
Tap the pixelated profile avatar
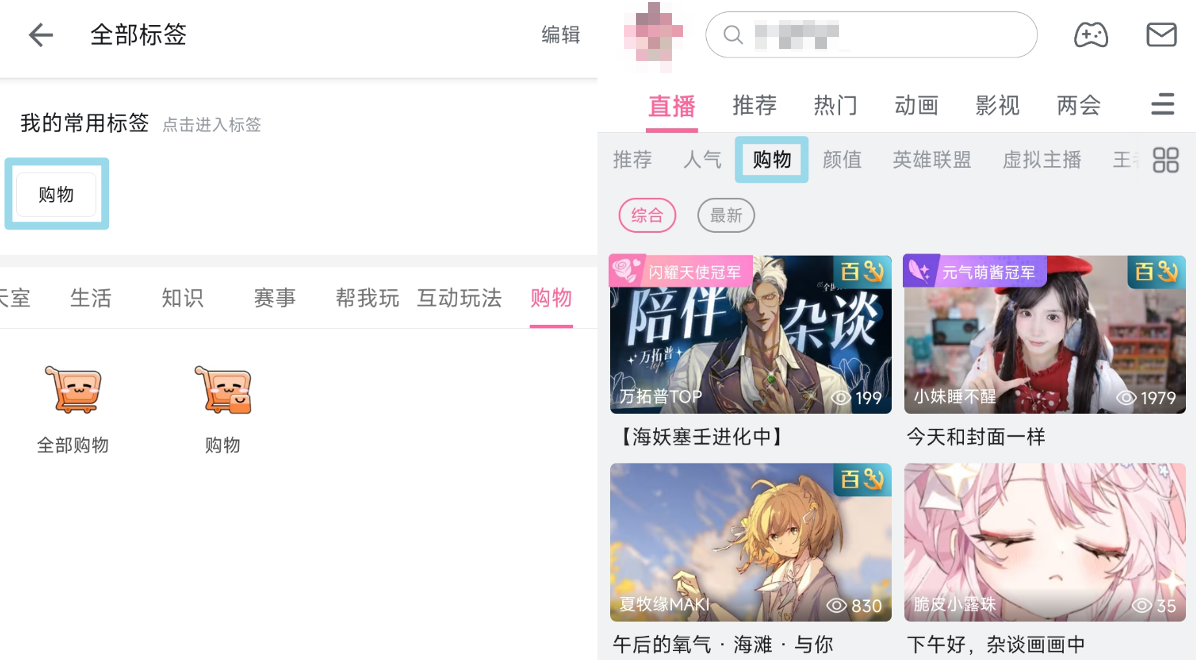pos(653,34)
